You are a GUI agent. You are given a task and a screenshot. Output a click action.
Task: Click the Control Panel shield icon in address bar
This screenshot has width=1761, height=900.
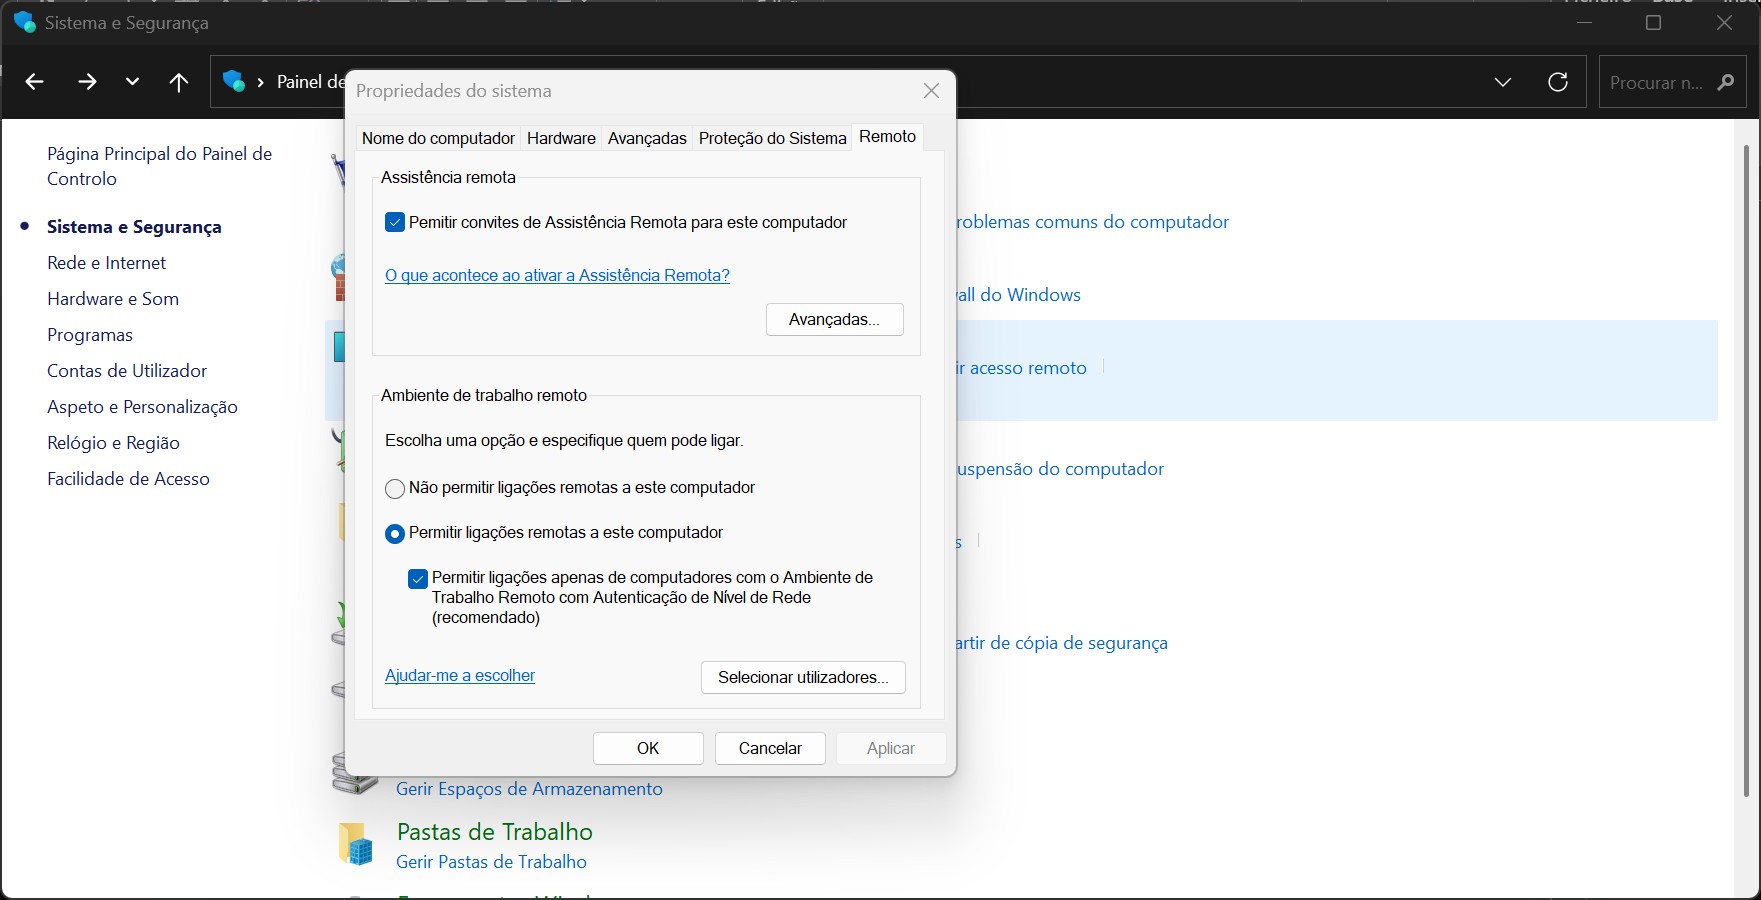tap(234, 82)
